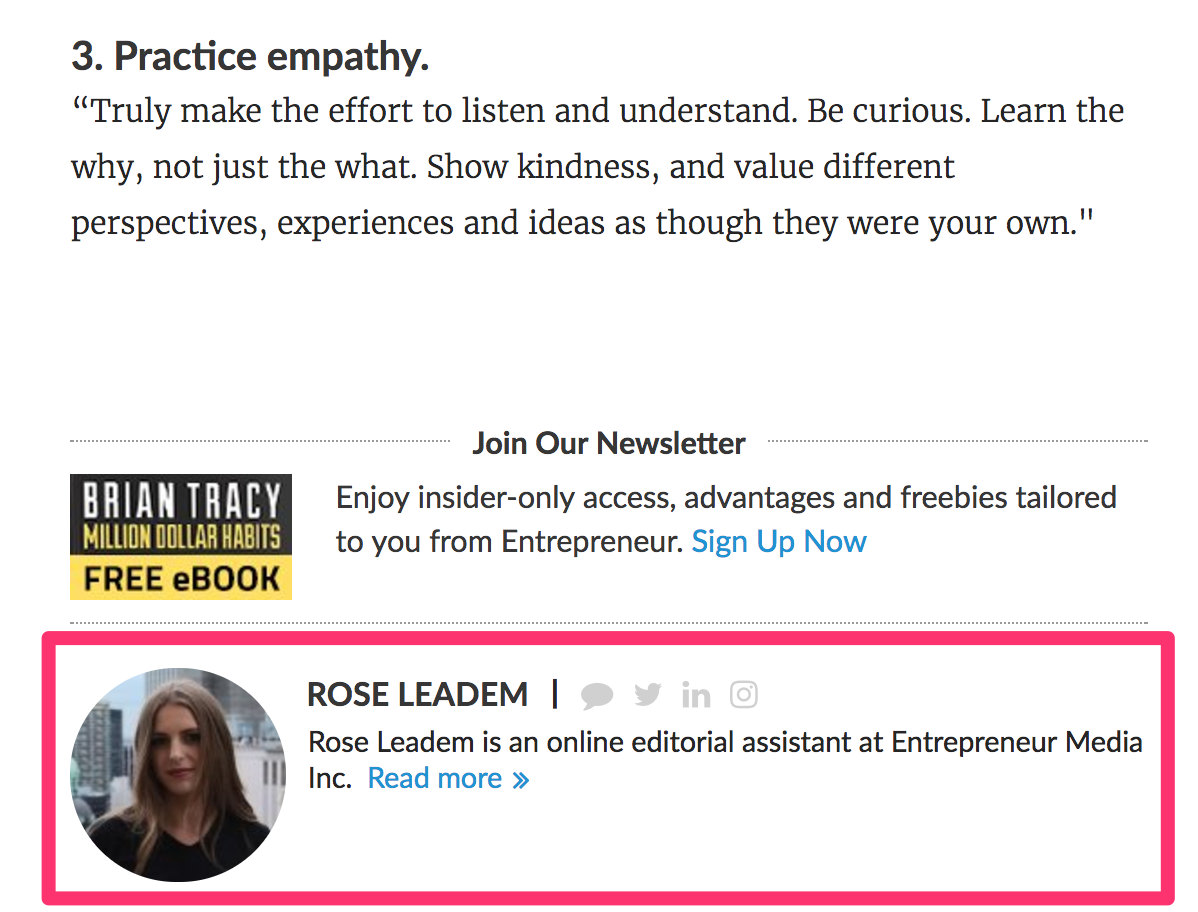Screen dimensions: 1198x912
Task: Click the BRIAN TRACY title on banner
Action: 181,500
